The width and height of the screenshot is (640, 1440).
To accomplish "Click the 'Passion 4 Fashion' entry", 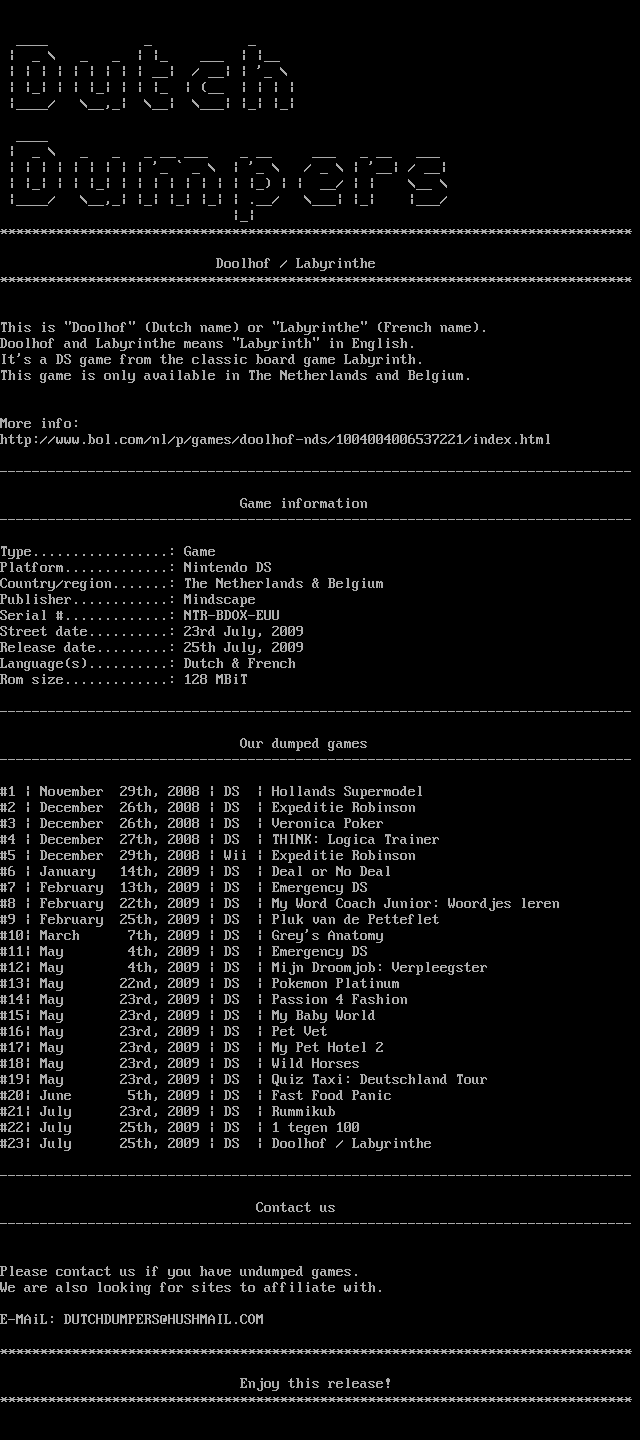I will [x=340, y=1000].
